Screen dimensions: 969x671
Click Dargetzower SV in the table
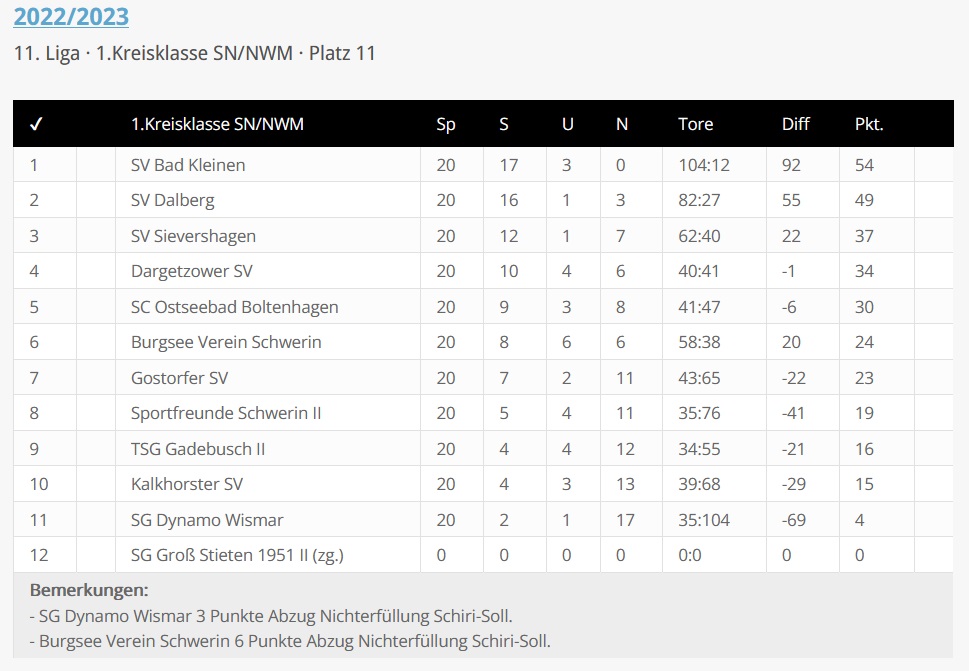(192, 271)
